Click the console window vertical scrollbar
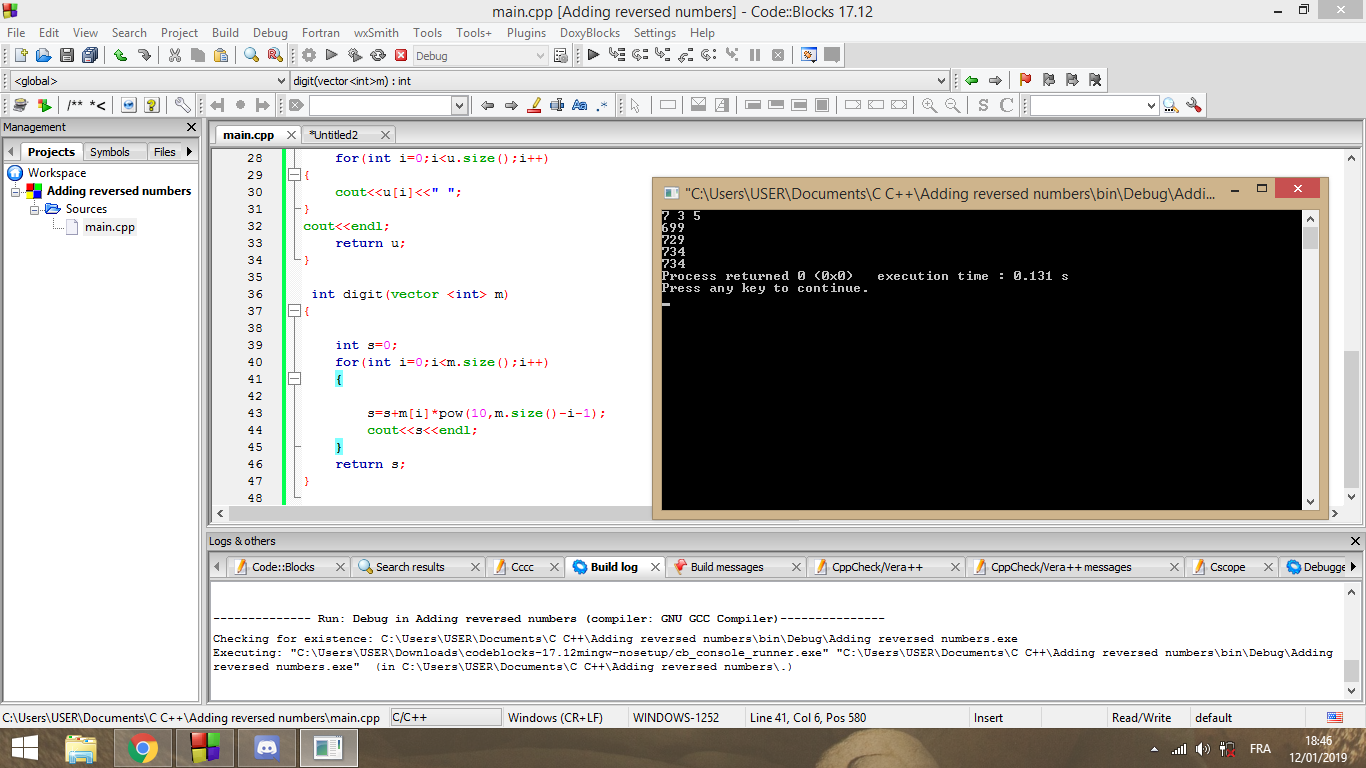Image resolution: width=1366 pixels, height=768 pixels. (x=1311, y=360)
